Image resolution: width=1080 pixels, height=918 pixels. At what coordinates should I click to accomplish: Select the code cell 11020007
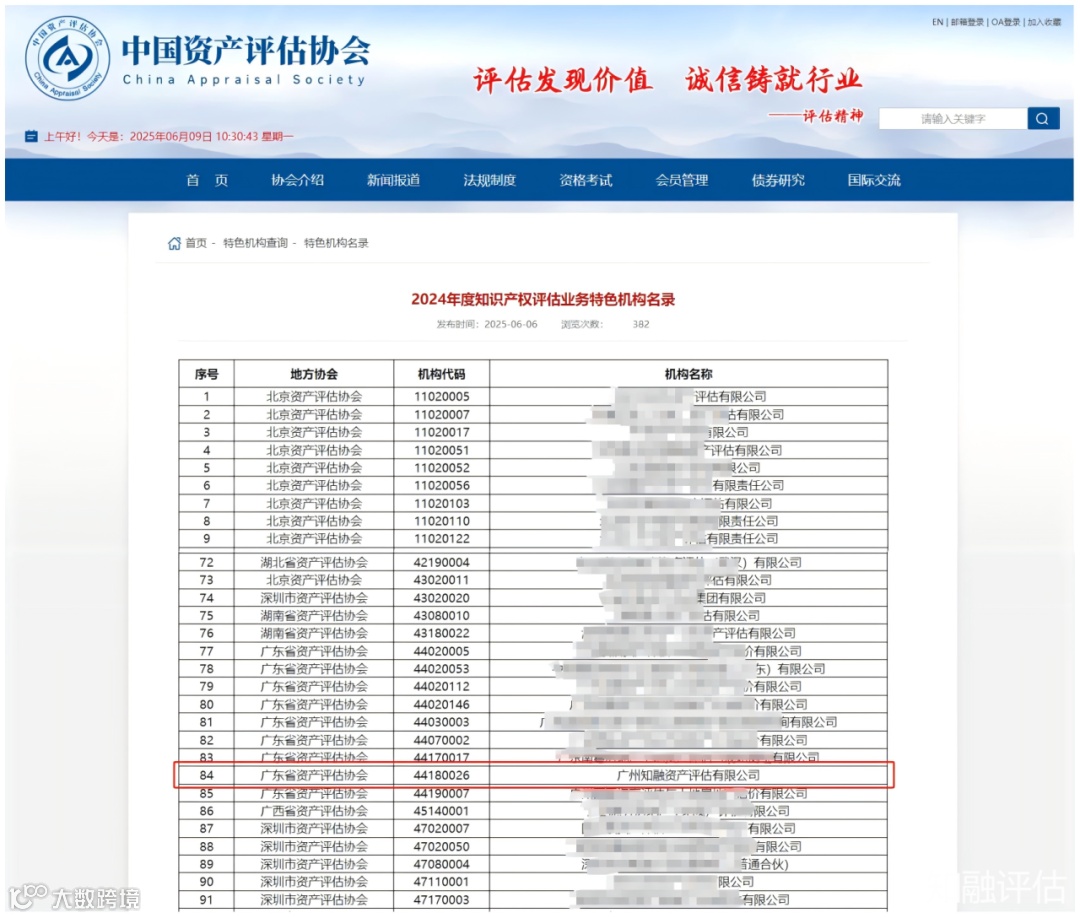442,415
